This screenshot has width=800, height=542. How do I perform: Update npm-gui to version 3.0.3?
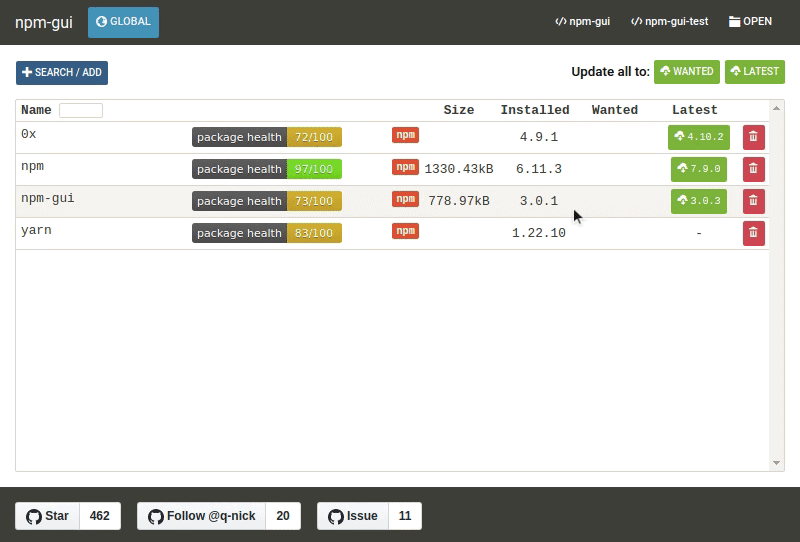[698, 201]
